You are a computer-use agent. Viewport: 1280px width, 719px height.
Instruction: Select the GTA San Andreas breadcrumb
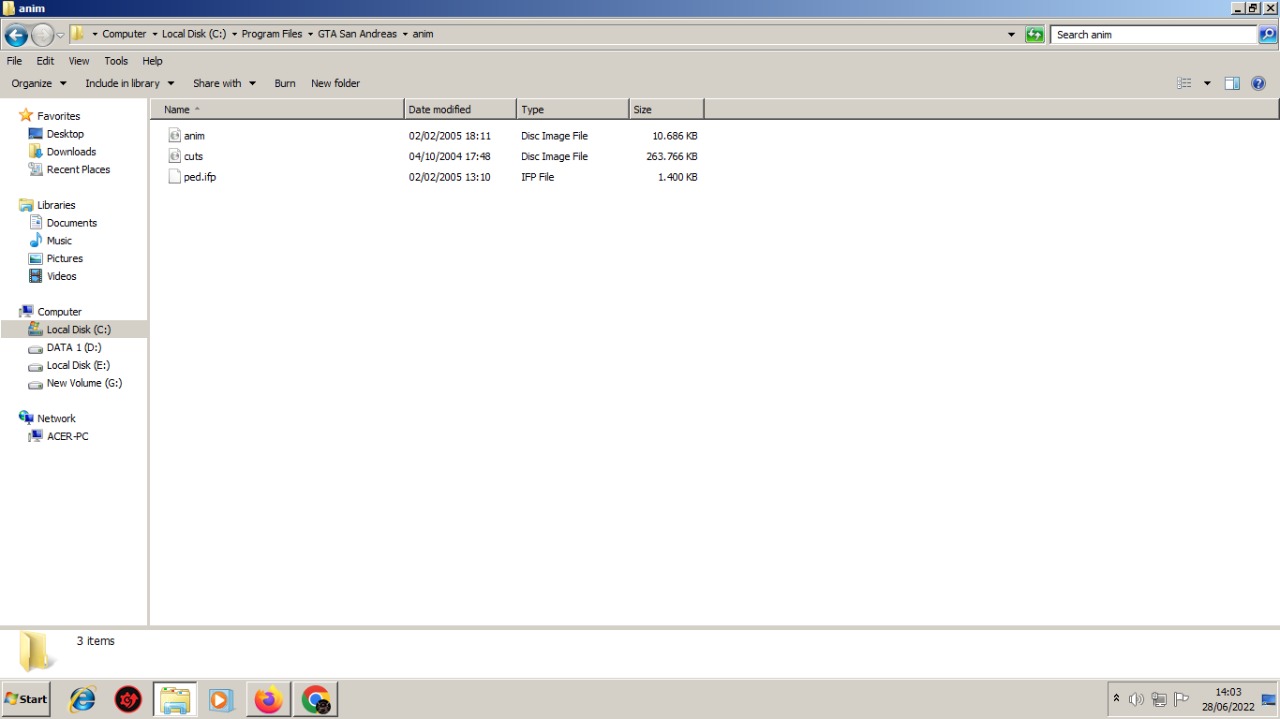click(357, 34)
